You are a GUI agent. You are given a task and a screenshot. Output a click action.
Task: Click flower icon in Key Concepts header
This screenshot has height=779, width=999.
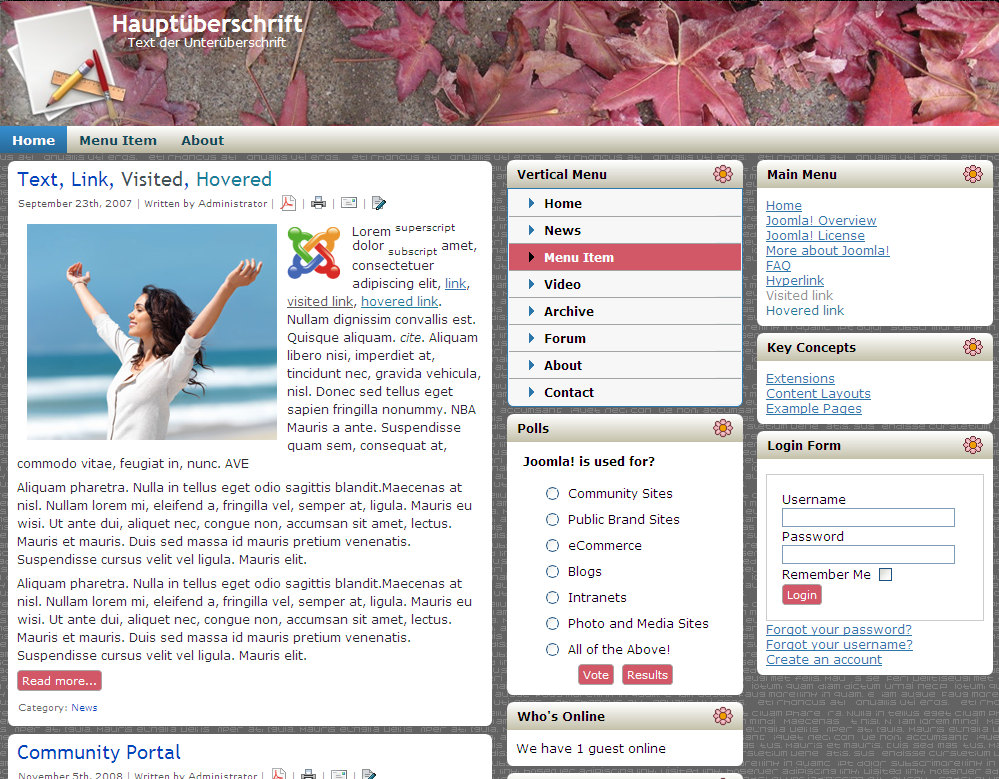pos(972,347)
